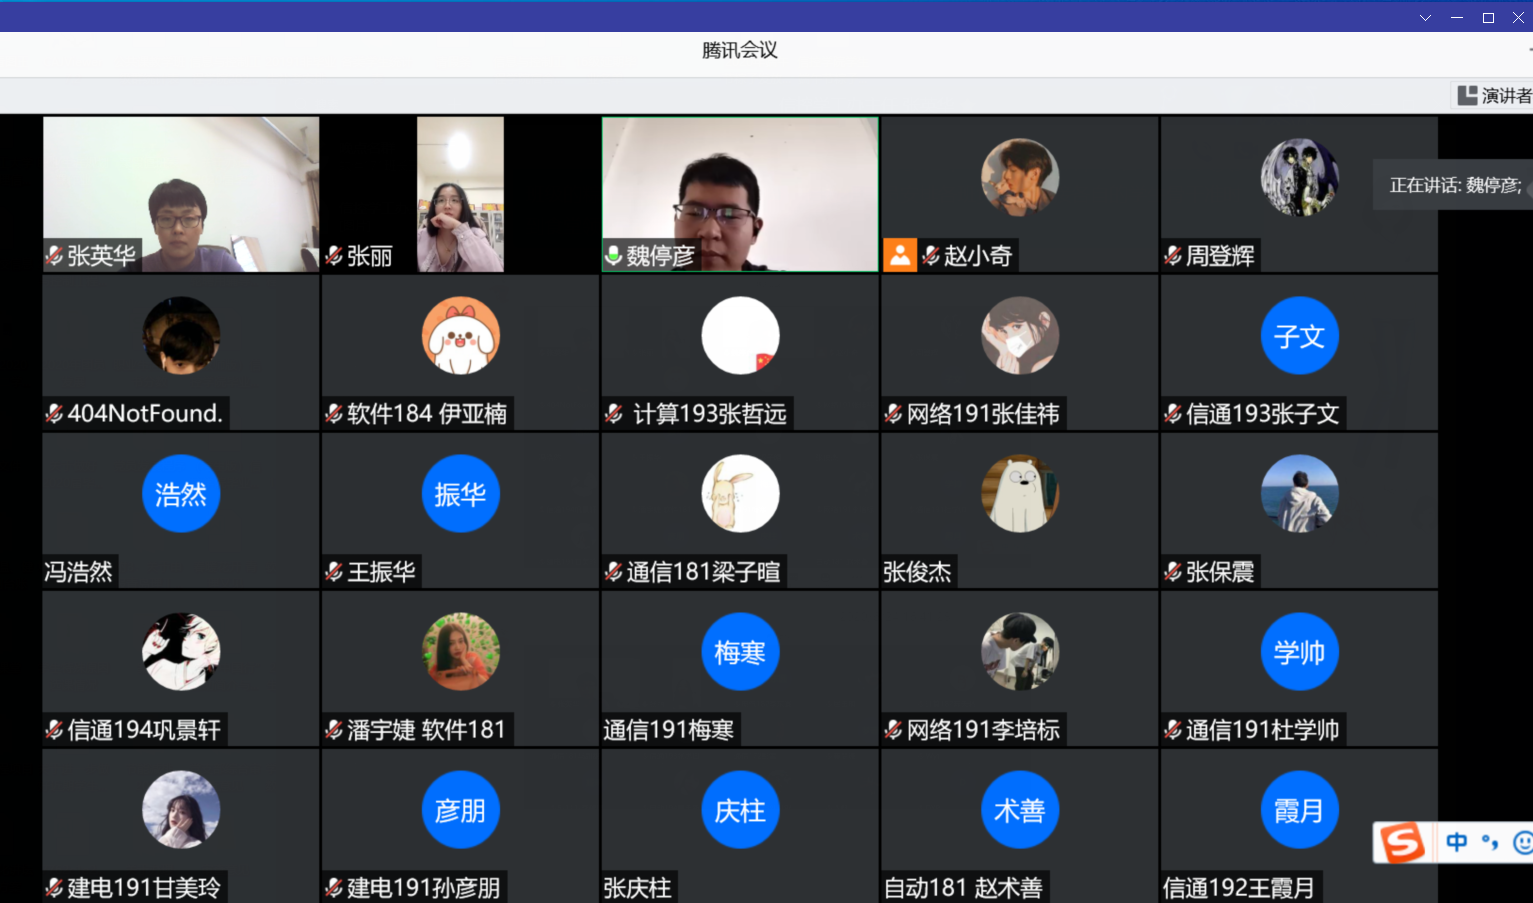Toggle the punctuation mode icon in IME bar
Image resolution: width=1533 pixels, height=903 pixels.
coord(1489,843)
